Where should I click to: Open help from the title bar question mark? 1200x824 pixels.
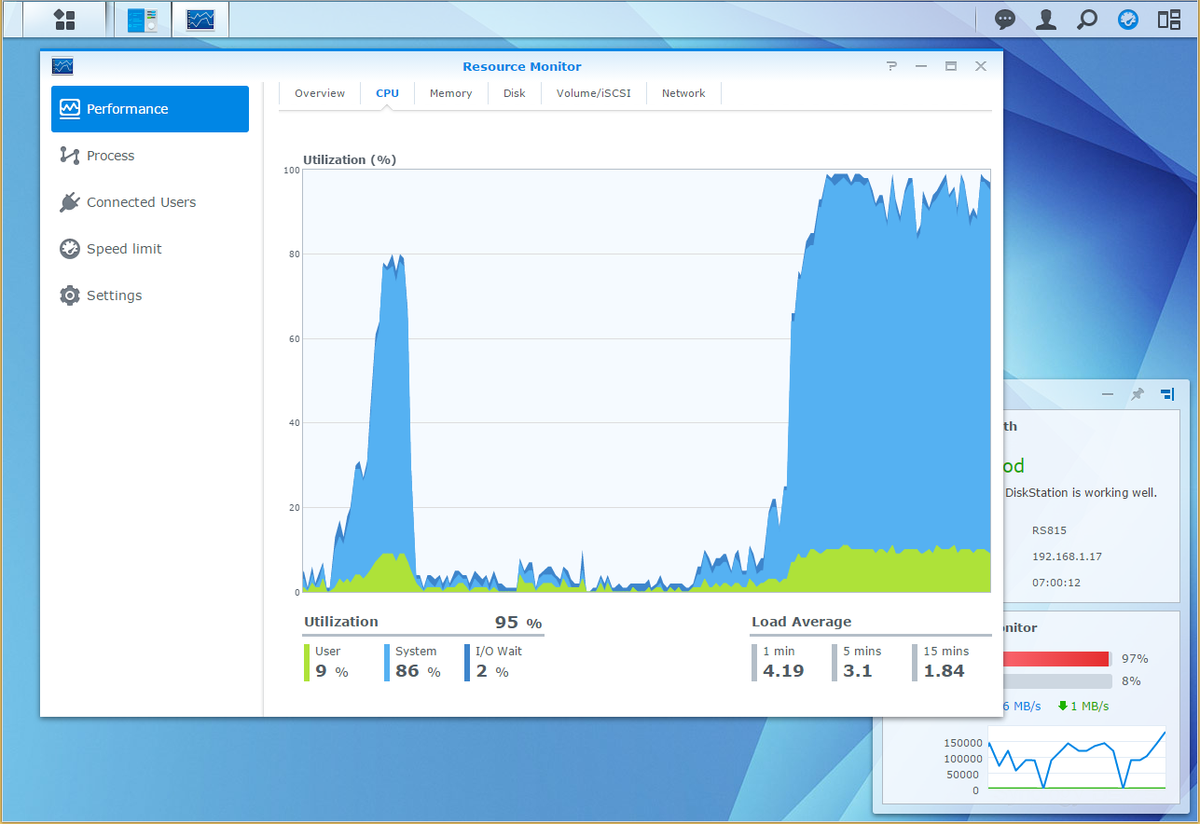pyautogui.click(x=891, y=66)
